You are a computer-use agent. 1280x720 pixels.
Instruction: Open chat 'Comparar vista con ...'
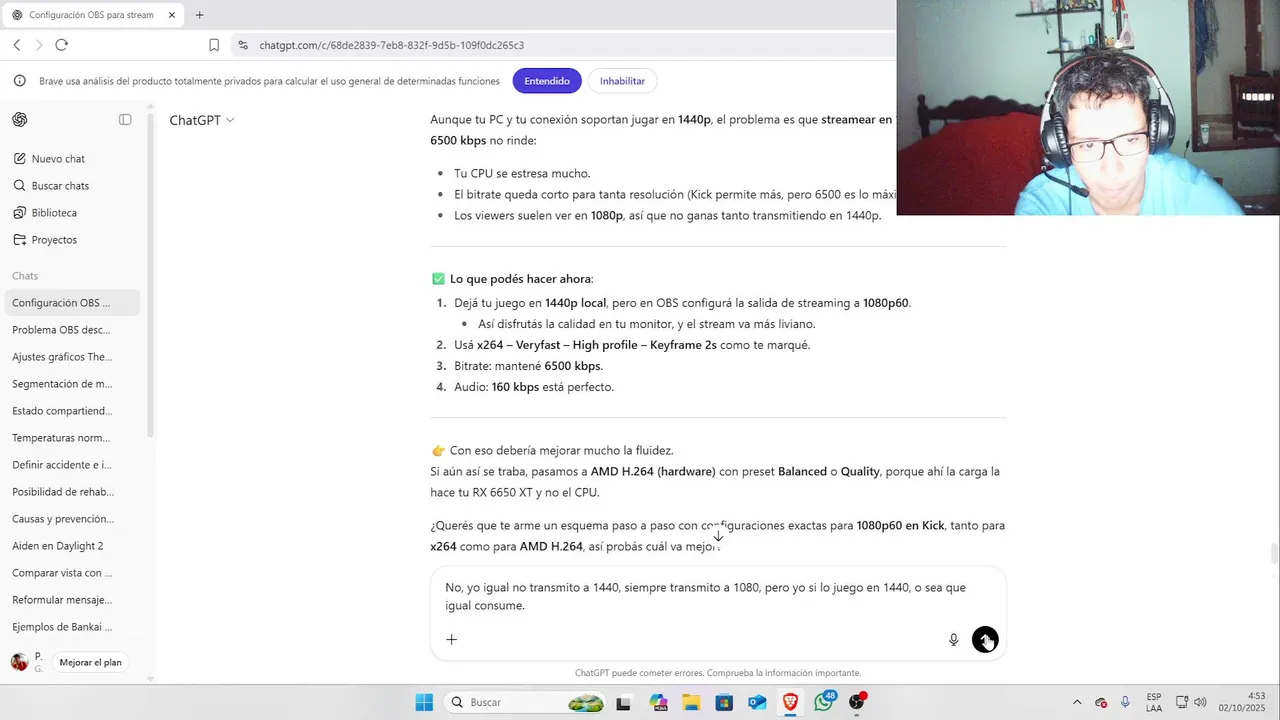pyautogui.click(x=73, y=573)
